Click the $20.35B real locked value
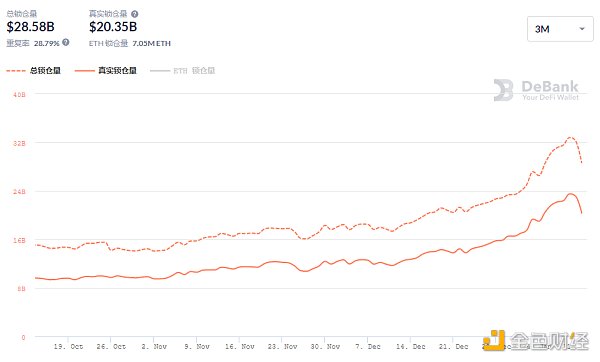The width and height of the screenshot is (600, 362). pos(113,27)
